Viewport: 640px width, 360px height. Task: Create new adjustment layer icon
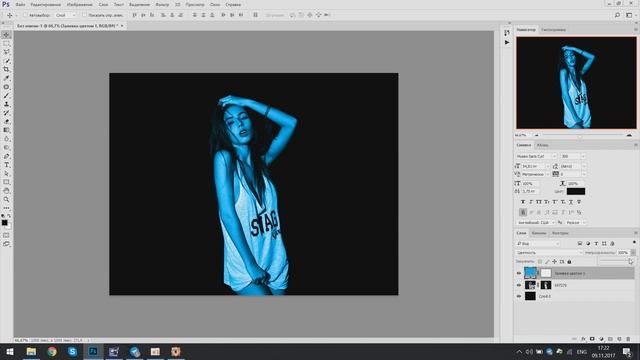click(x=601, y=339)
